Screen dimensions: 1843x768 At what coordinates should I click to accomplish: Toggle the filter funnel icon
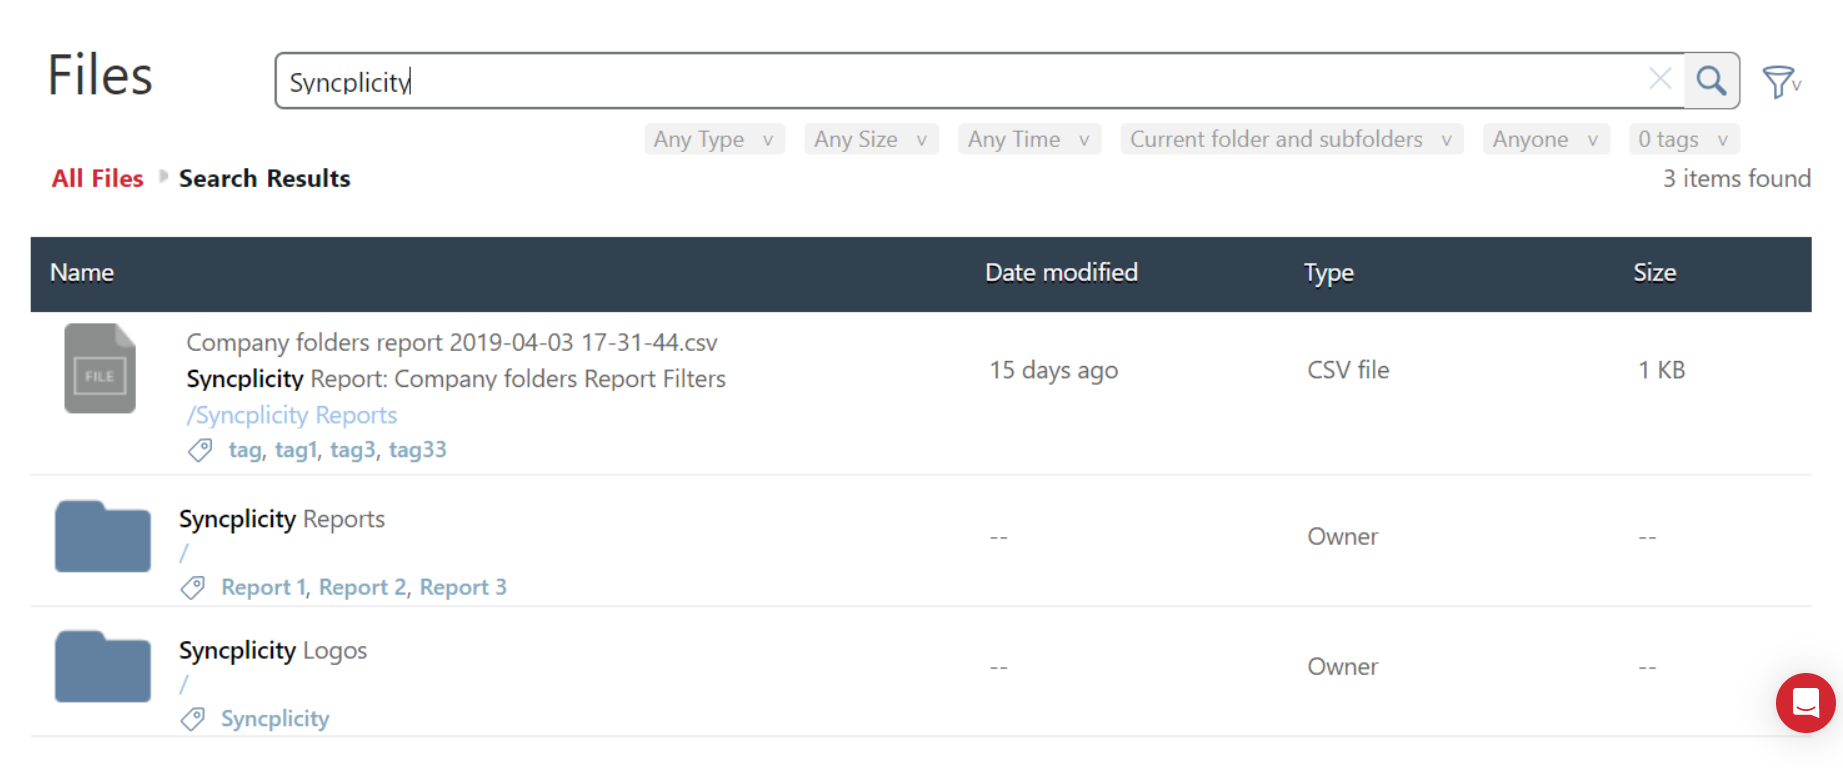[1781, 82]
